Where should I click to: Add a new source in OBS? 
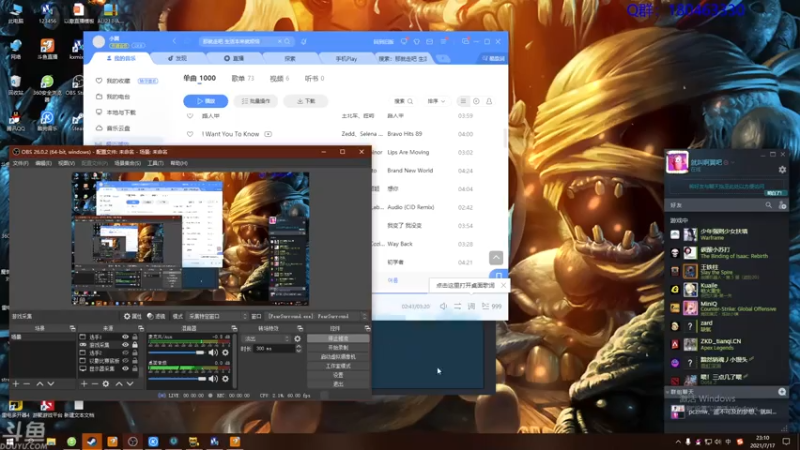click(x=84, y=384)
